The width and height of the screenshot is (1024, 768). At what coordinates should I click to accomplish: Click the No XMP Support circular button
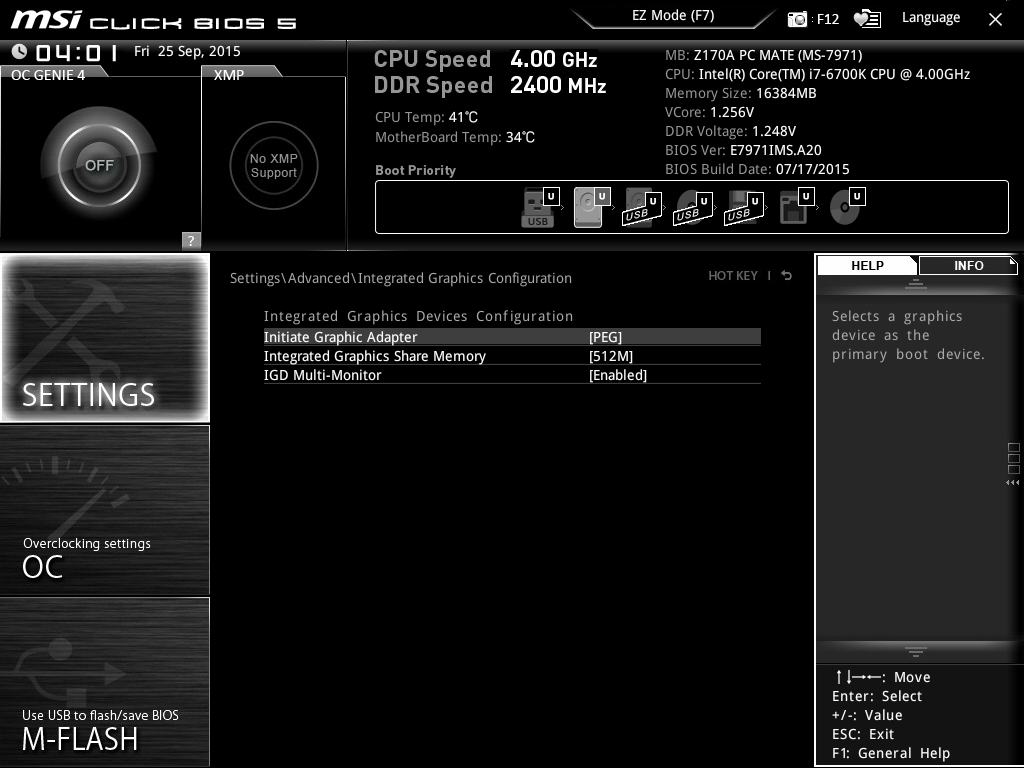pyautogui.click(x=274, y=165)
